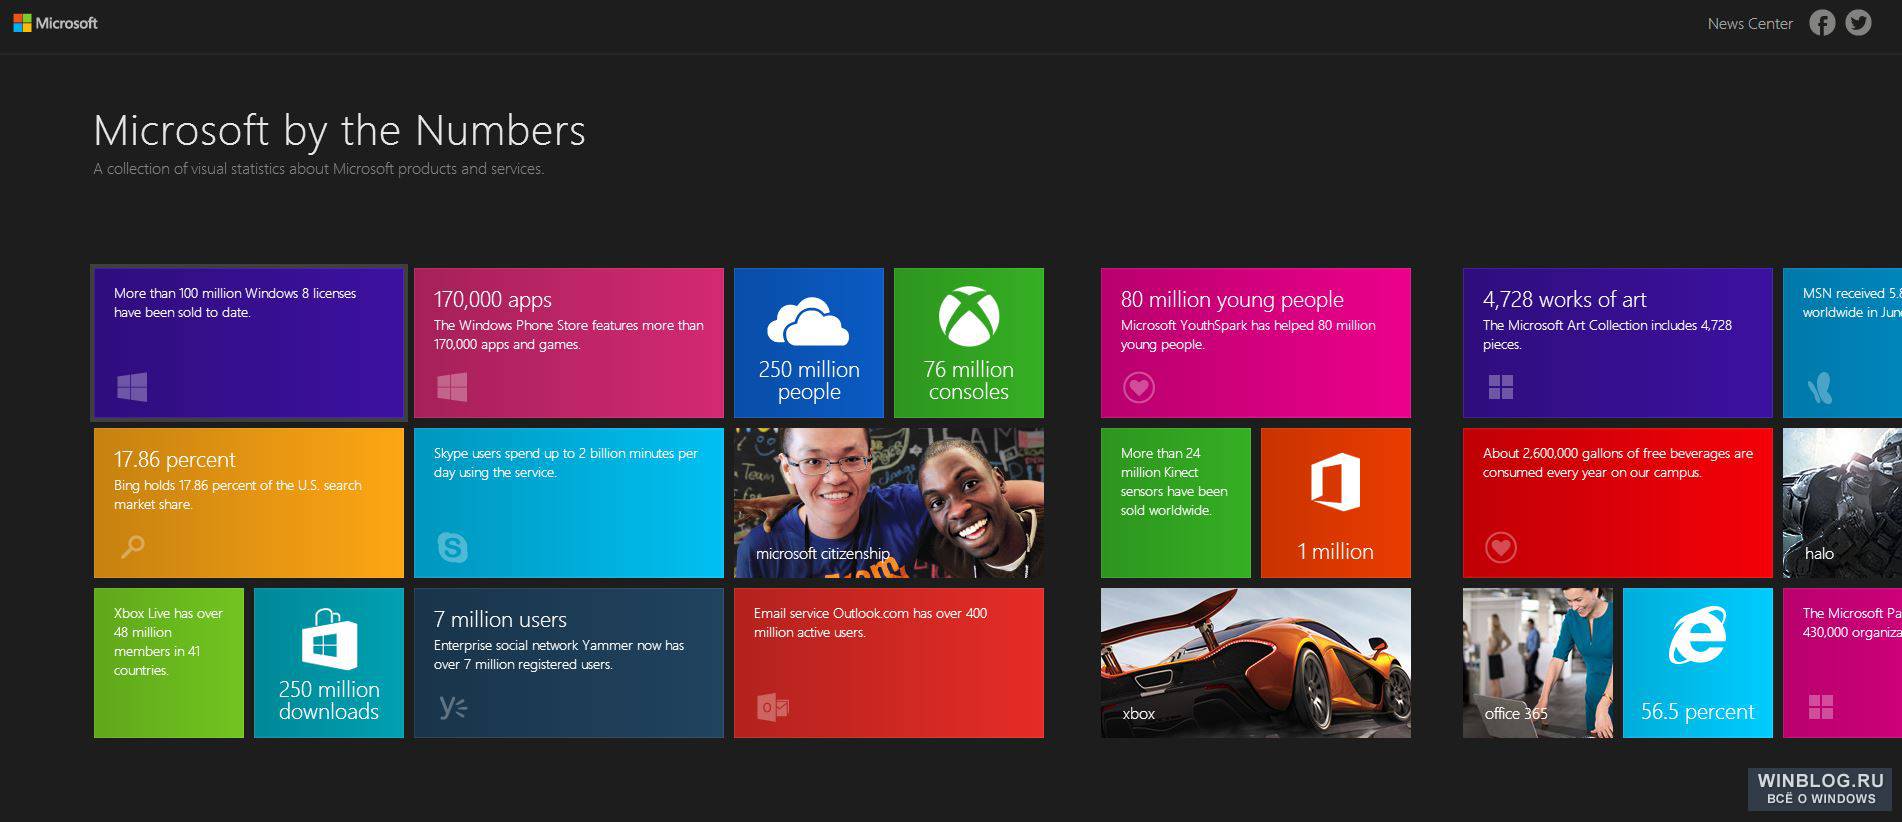Click the Outlook.com 400 million users text
The width and height of the screenshot is (1902, 822).
tap(870, 622)
